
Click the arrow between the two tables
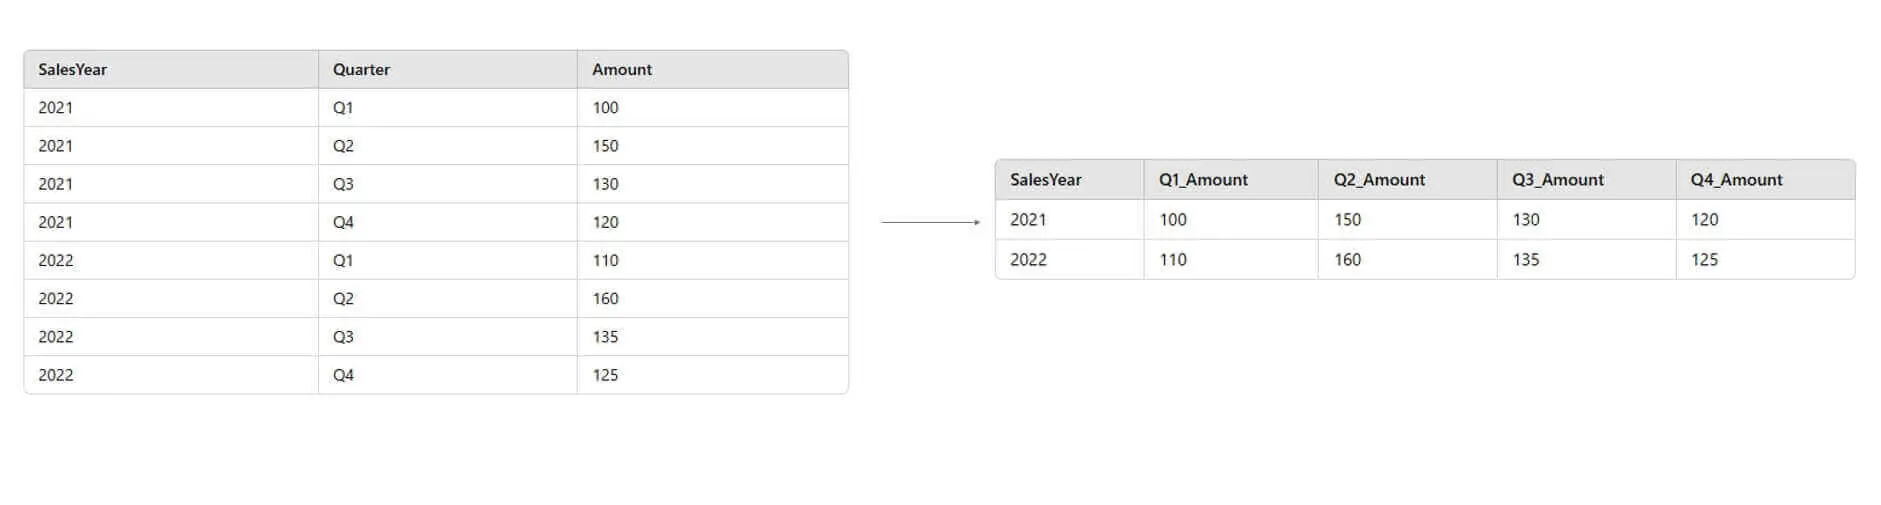(930, 222)
